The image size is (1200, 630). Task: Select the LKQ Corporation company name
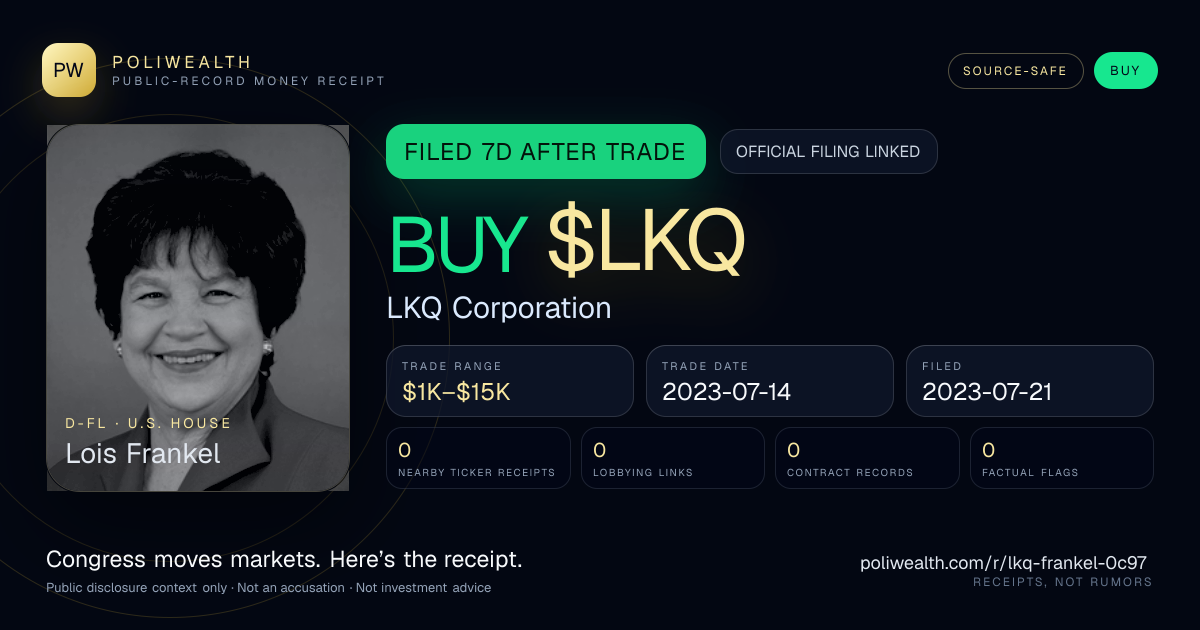click(x=499, y=308)
